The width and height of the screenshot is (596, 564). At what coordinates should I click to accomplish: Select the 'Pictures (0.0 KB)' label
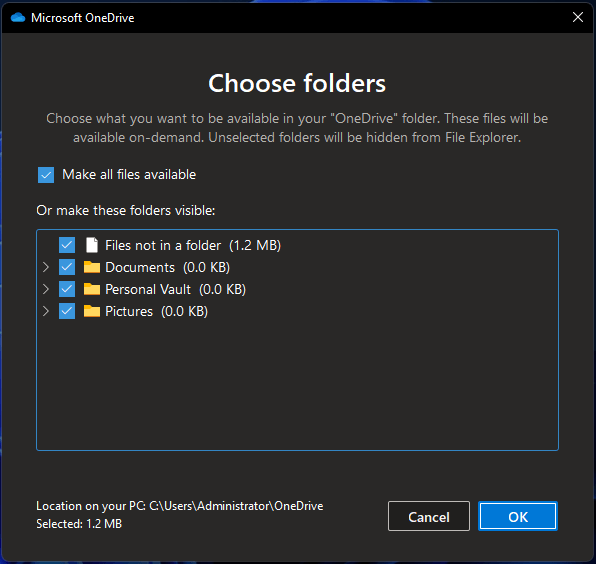pos(157,311)
